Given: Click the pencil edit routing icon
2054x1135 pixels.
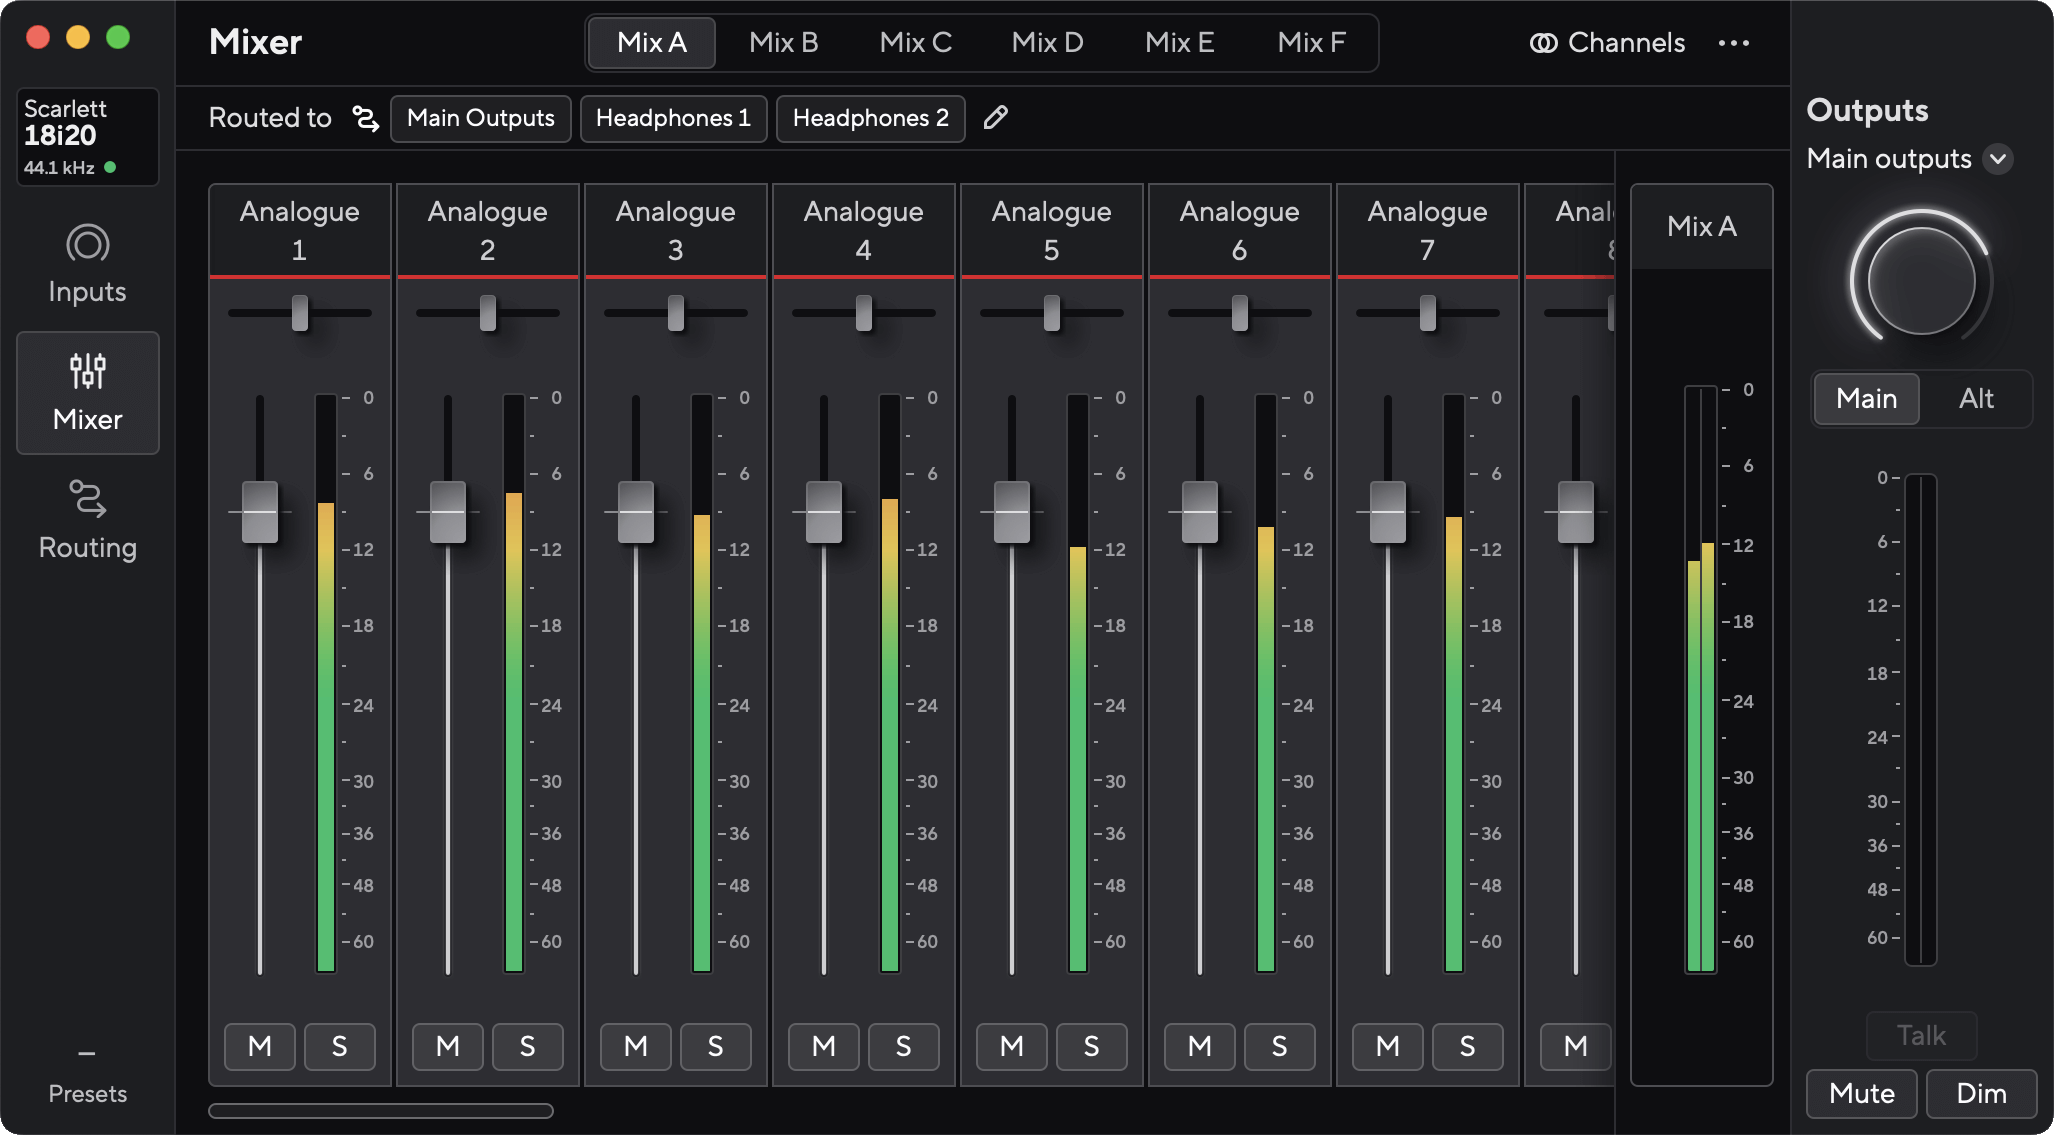Looking at the screenshot, I should tap(995, 118).
